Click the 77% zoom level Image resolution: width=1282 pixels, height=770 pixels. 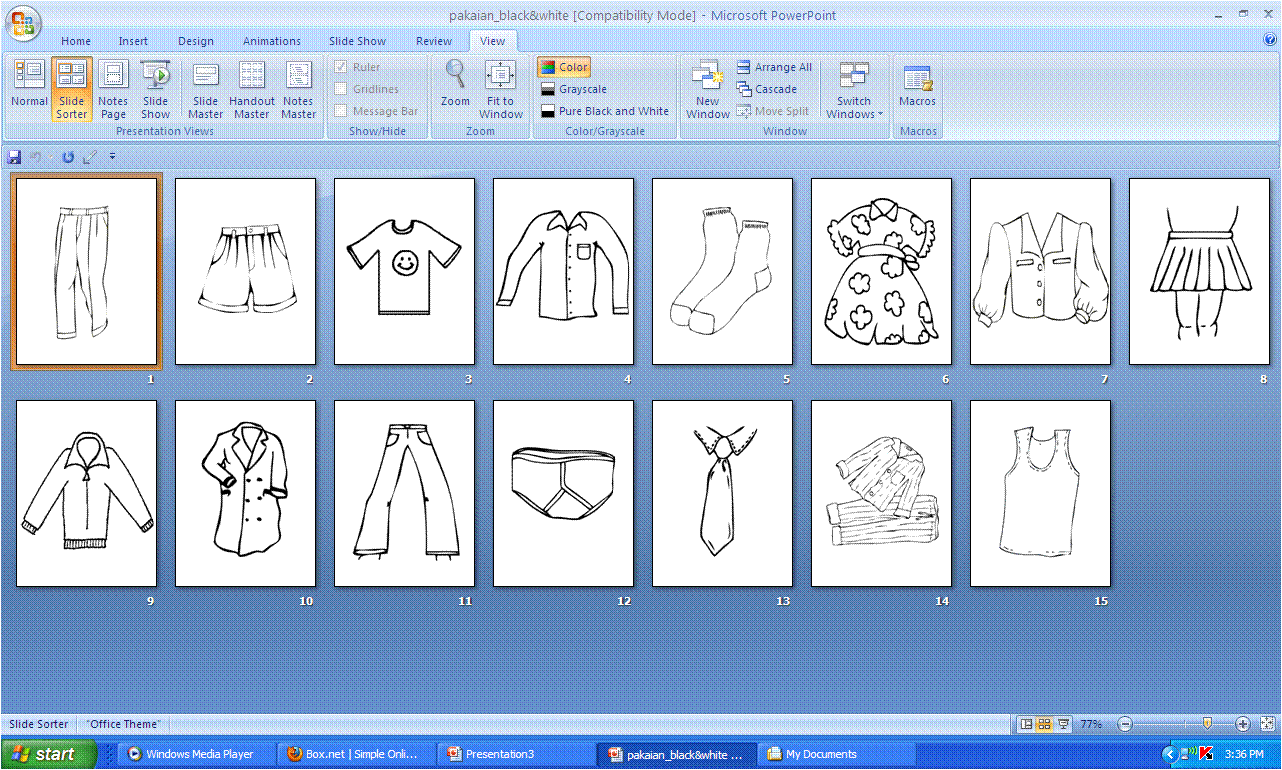pos(1091,724)
